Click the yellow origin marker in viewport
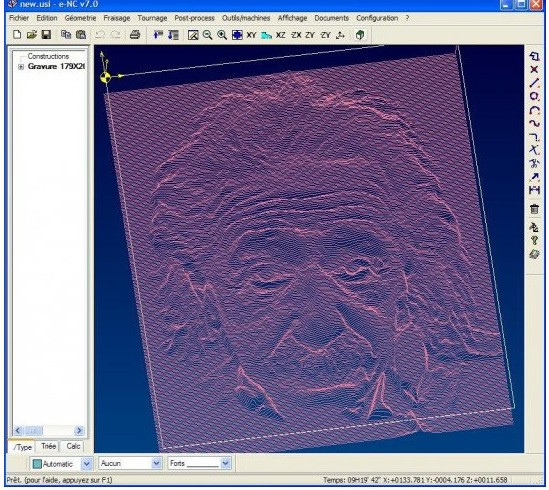Screen dimensions: 549x490 point(105,77)
